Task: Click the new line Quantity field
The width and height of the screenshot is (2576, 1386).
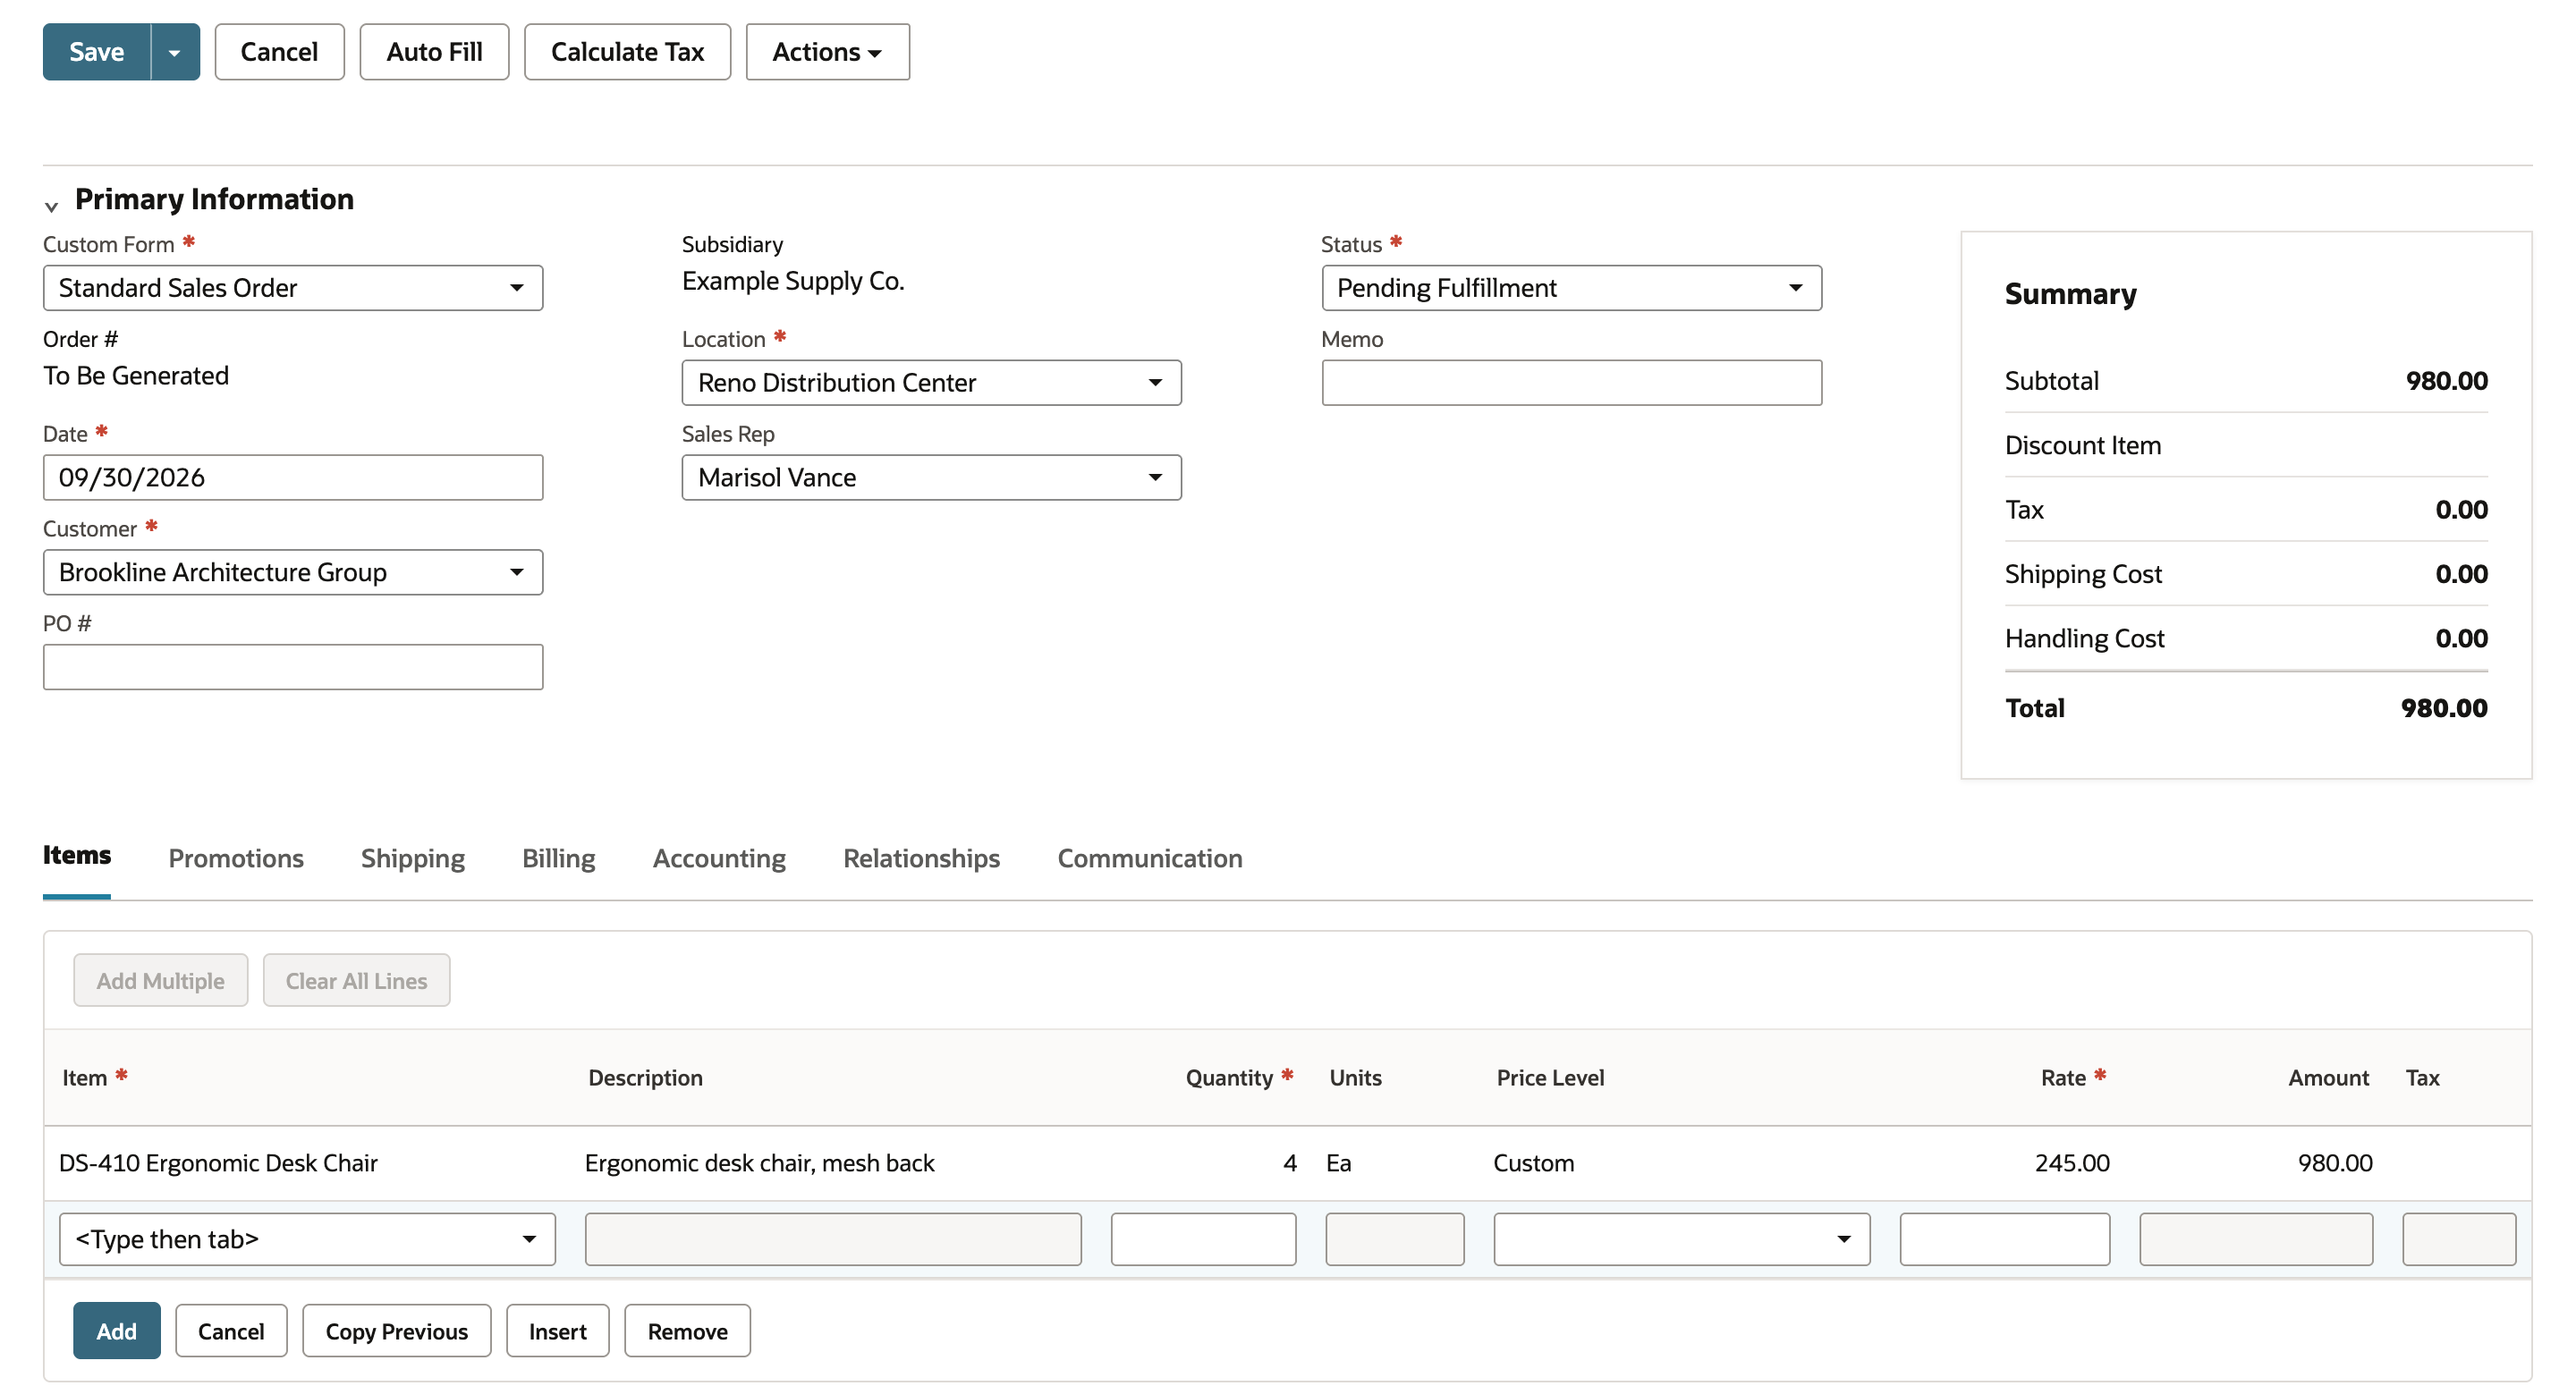Action: click(x=1203, y=1239)
